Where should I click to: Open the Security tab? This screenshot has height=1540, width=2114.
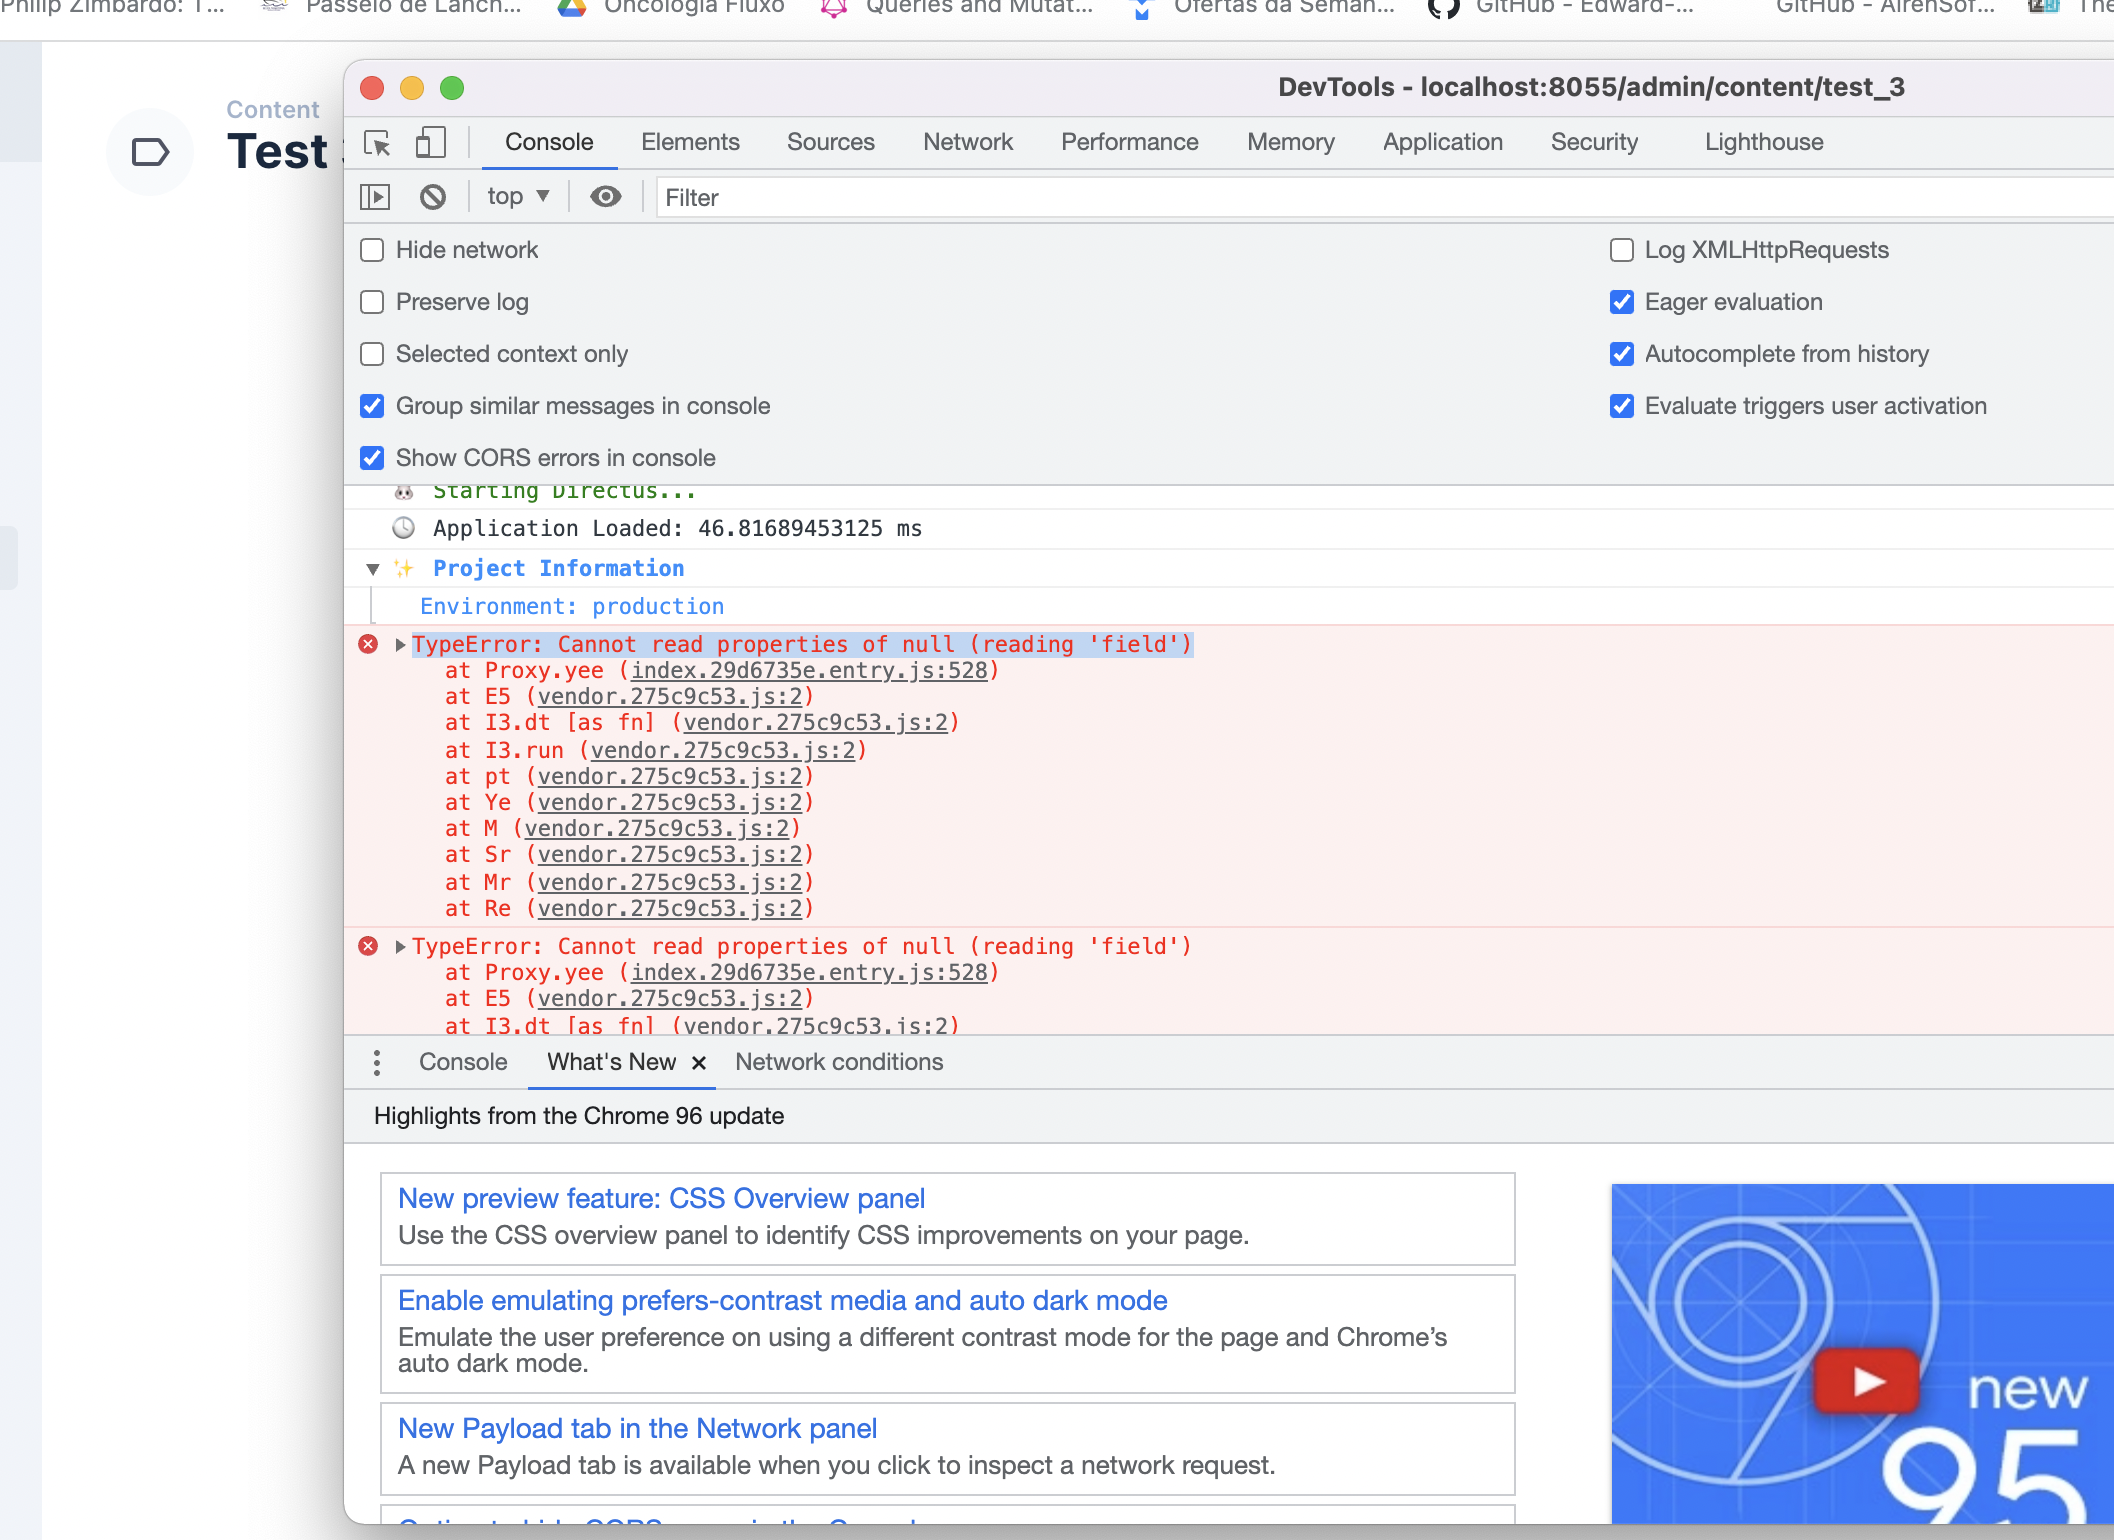(1594, 142)
